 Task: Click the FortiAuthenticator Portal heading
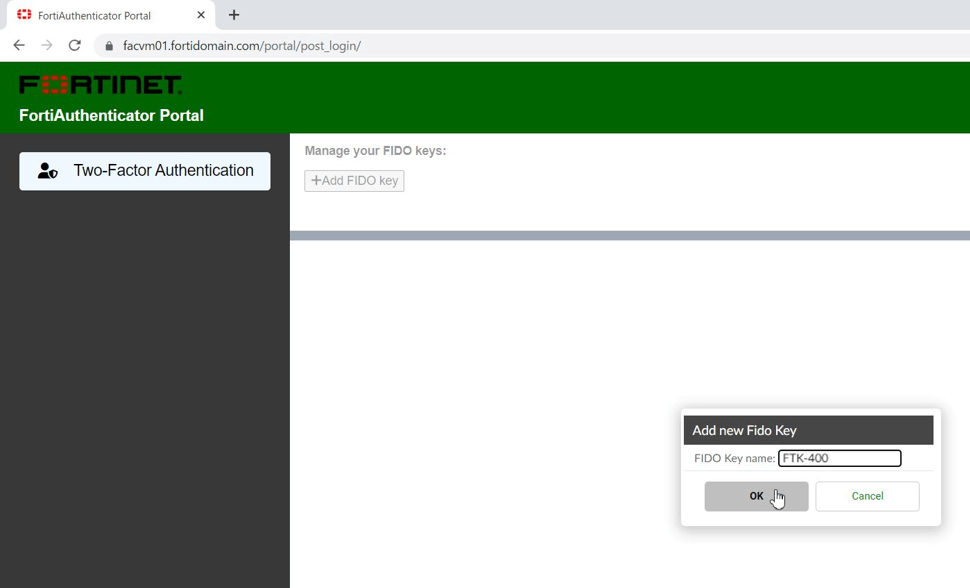[111, 116]
